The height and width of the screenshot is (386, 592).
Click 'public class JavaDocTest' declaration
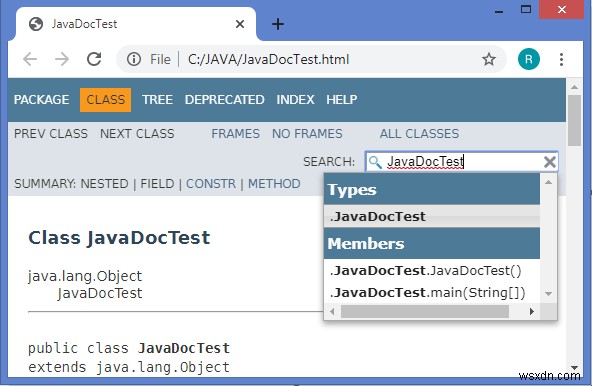(129, 348)
